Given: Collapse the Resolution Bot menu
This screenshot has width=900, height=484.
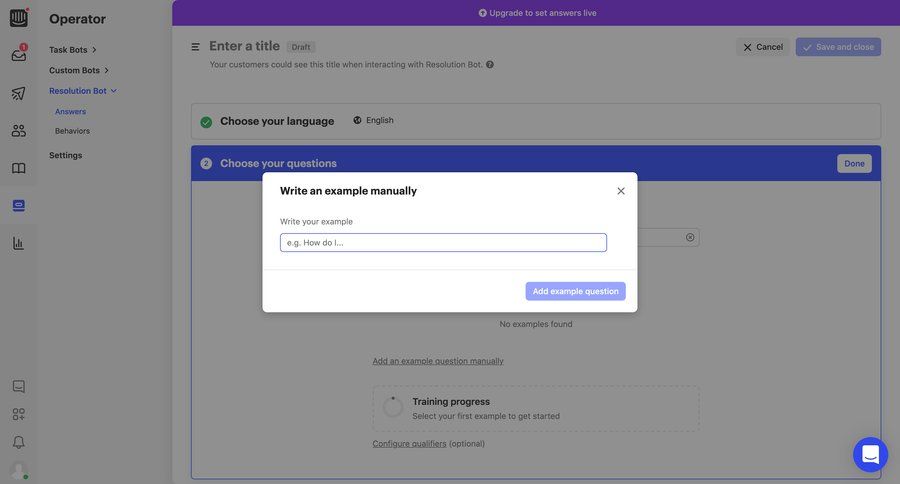Looking at the screenshot, I should pyautogui.click(x=83, y=91).
